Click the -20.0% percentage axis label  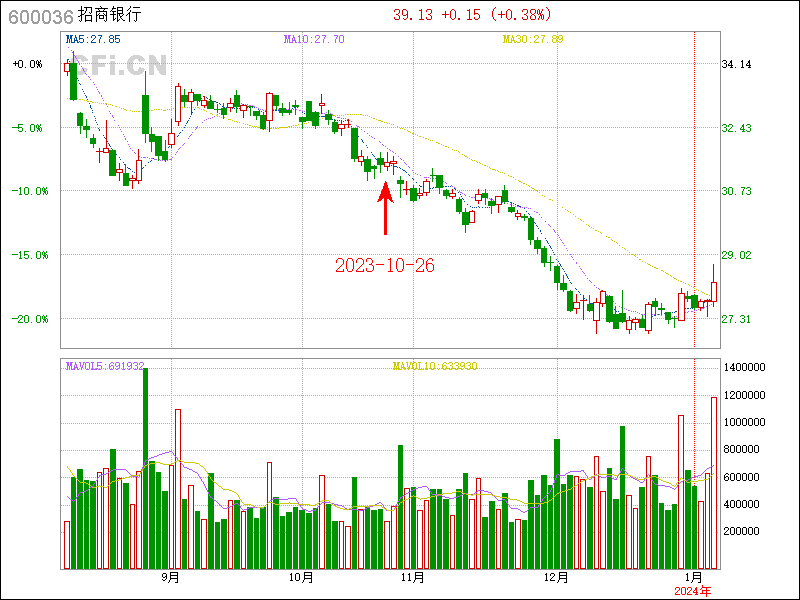point(27,318)
